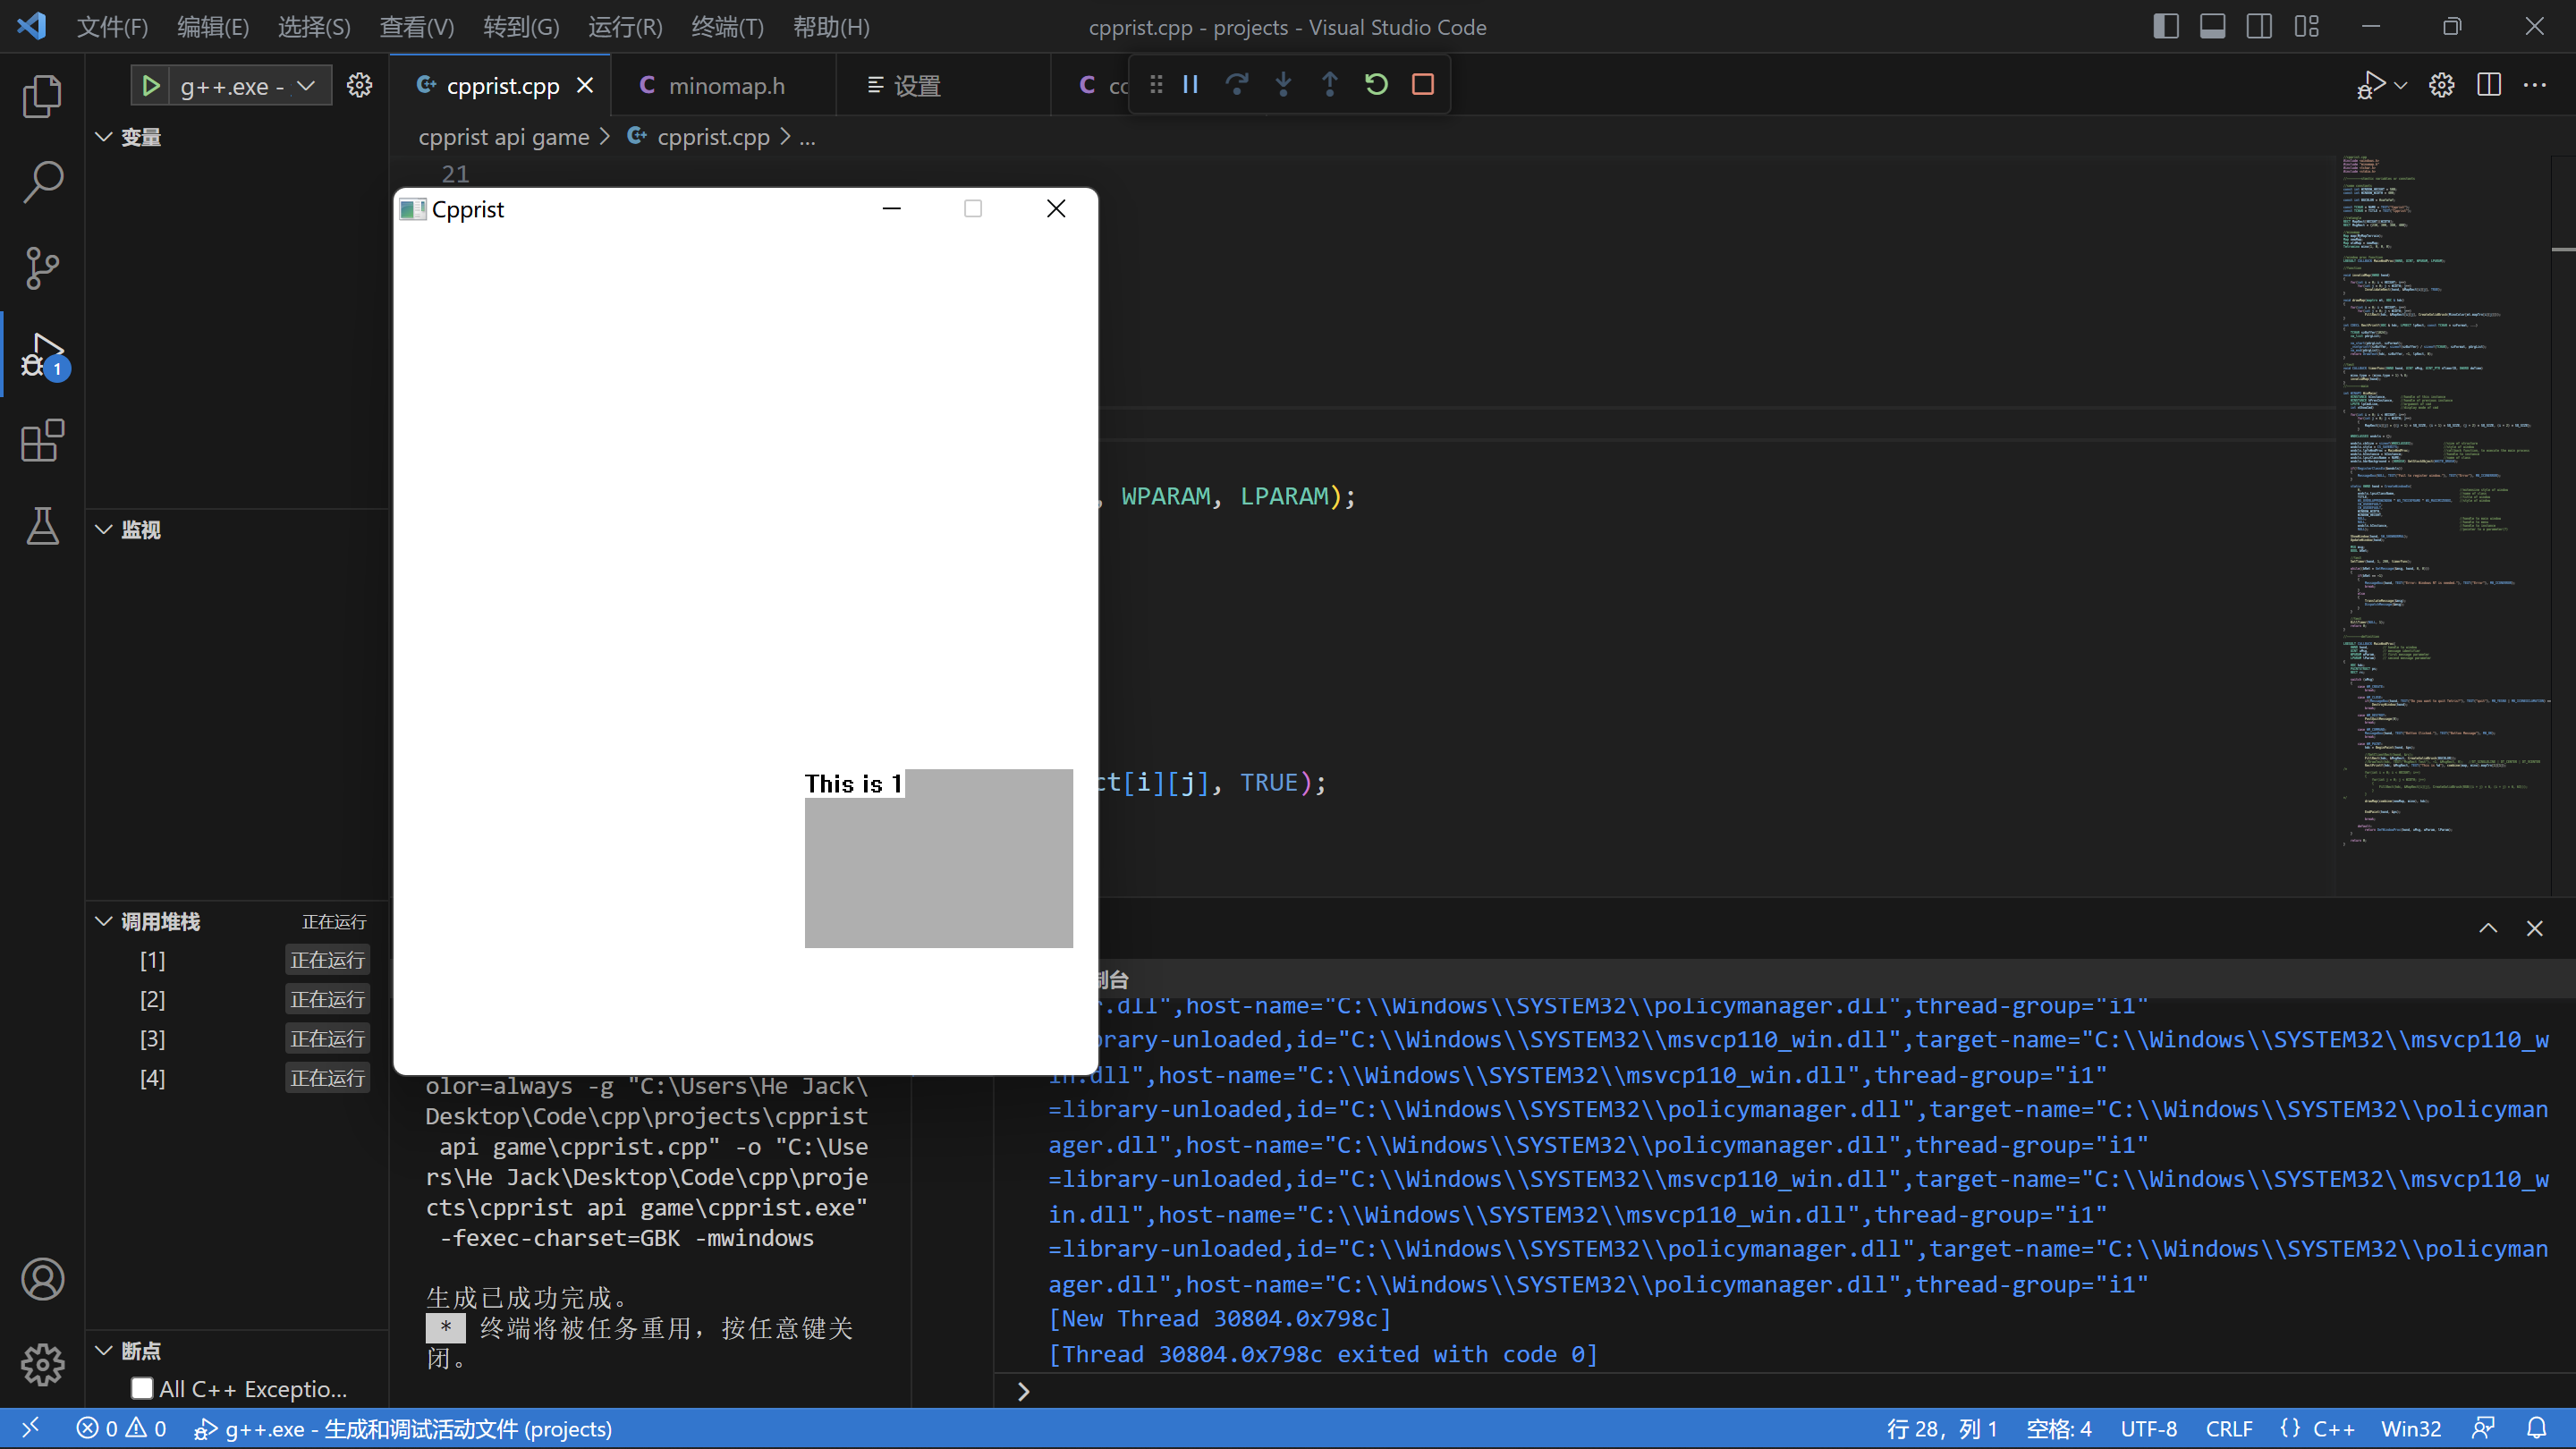Image resolution: width=2576 pixels, height=1449 pixels.
Task: Start debugging with green play button
Action: pos(151,86)
